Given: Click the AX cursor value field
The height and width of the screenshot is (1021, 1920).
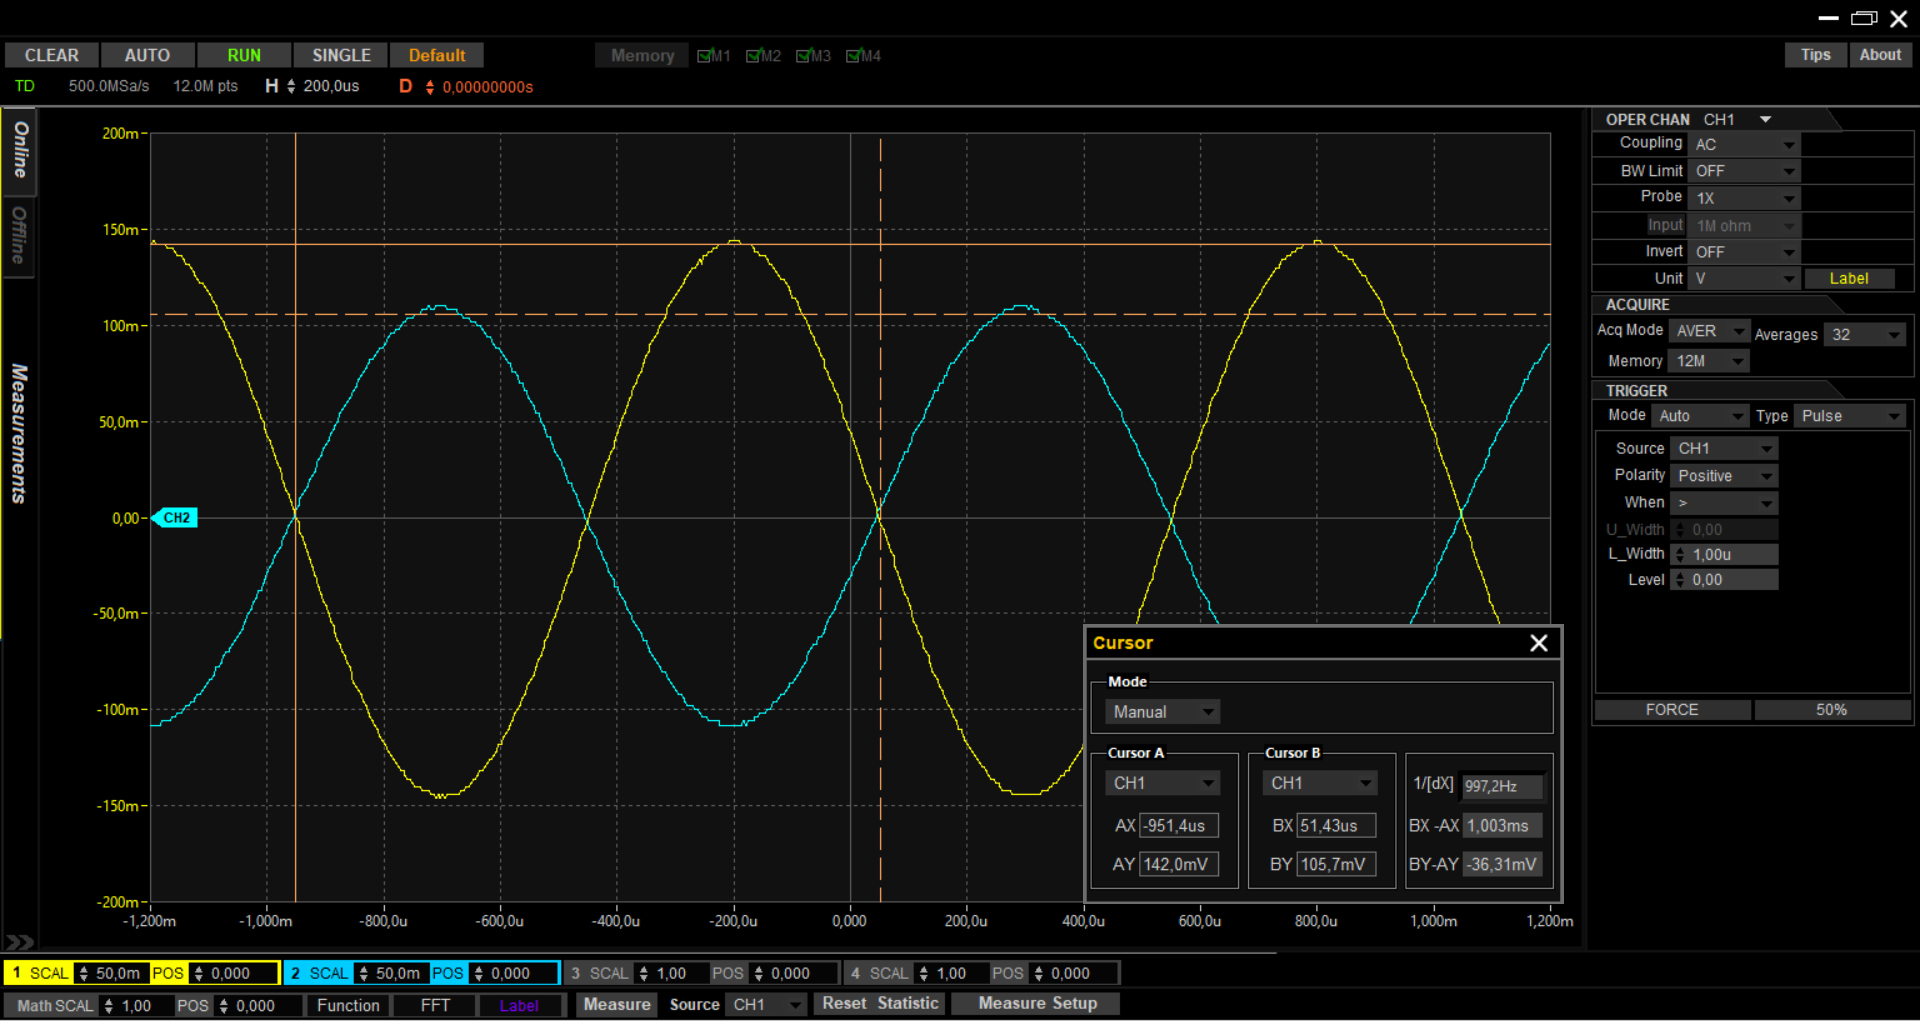Looking at the screenshot, I should pos(1179,826).
